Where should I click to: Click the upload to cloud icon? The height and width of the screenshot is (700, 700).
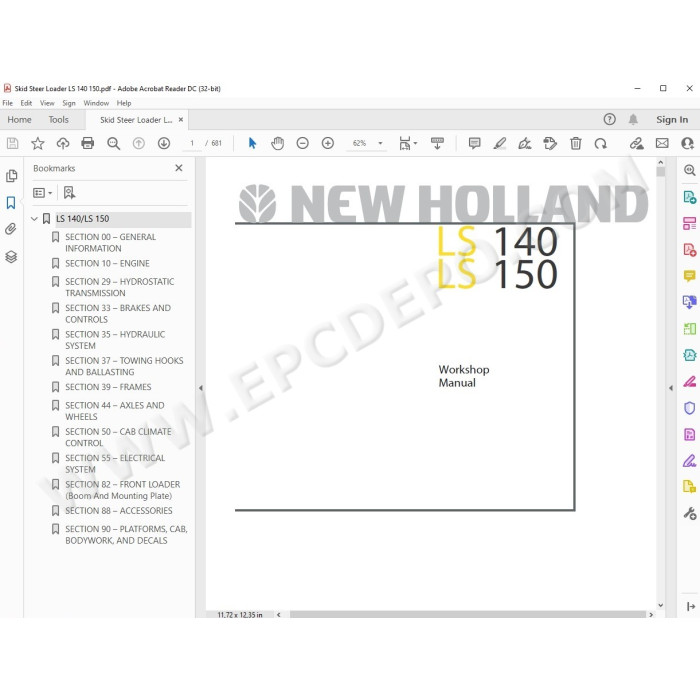[63, 143]
